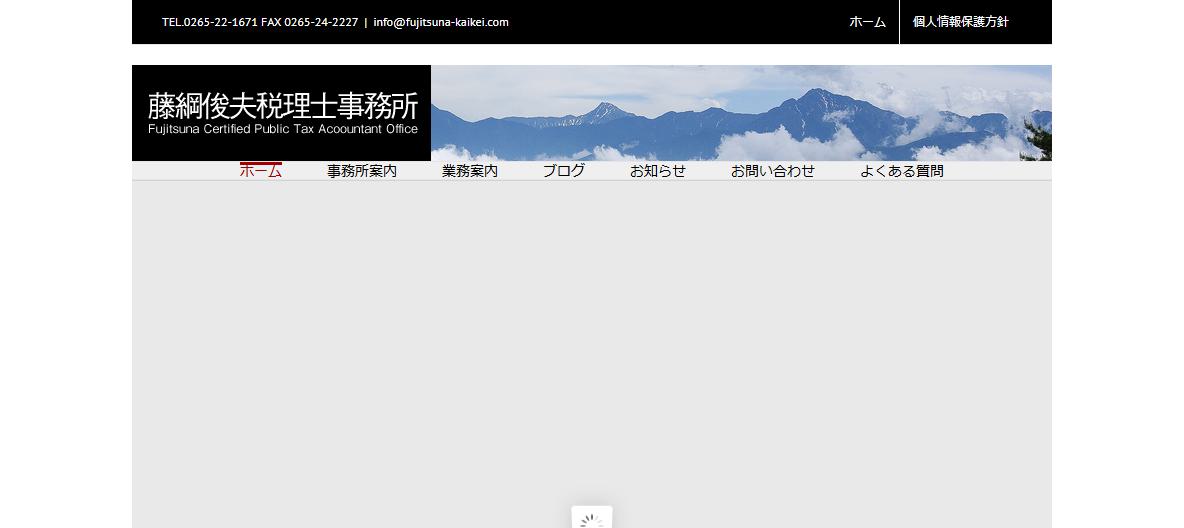
Task: Open the お知らせ menu item
Action: point(658,171)
